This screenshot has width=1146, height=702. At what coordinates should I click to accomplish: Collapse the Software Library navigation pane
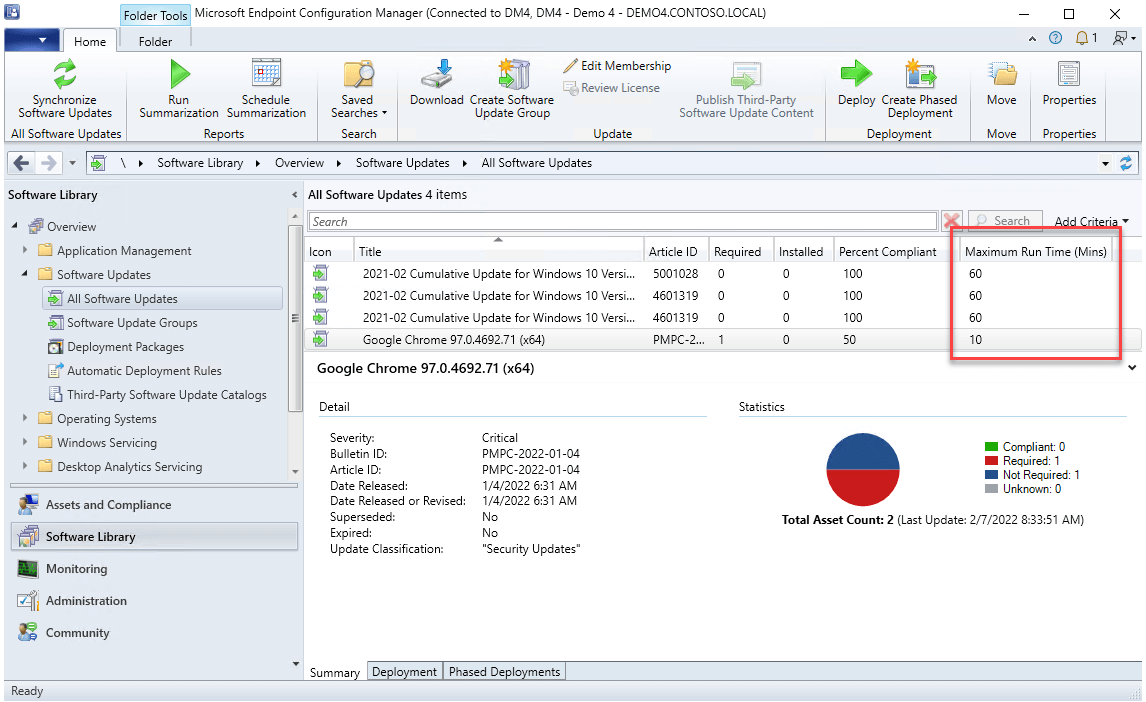click(x=295, y=195)
